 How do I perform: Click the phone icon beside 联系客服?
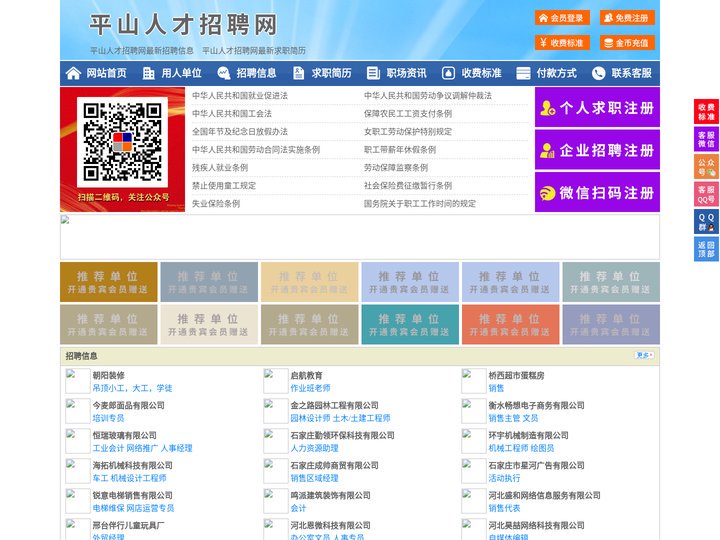(x=598, y=73)
